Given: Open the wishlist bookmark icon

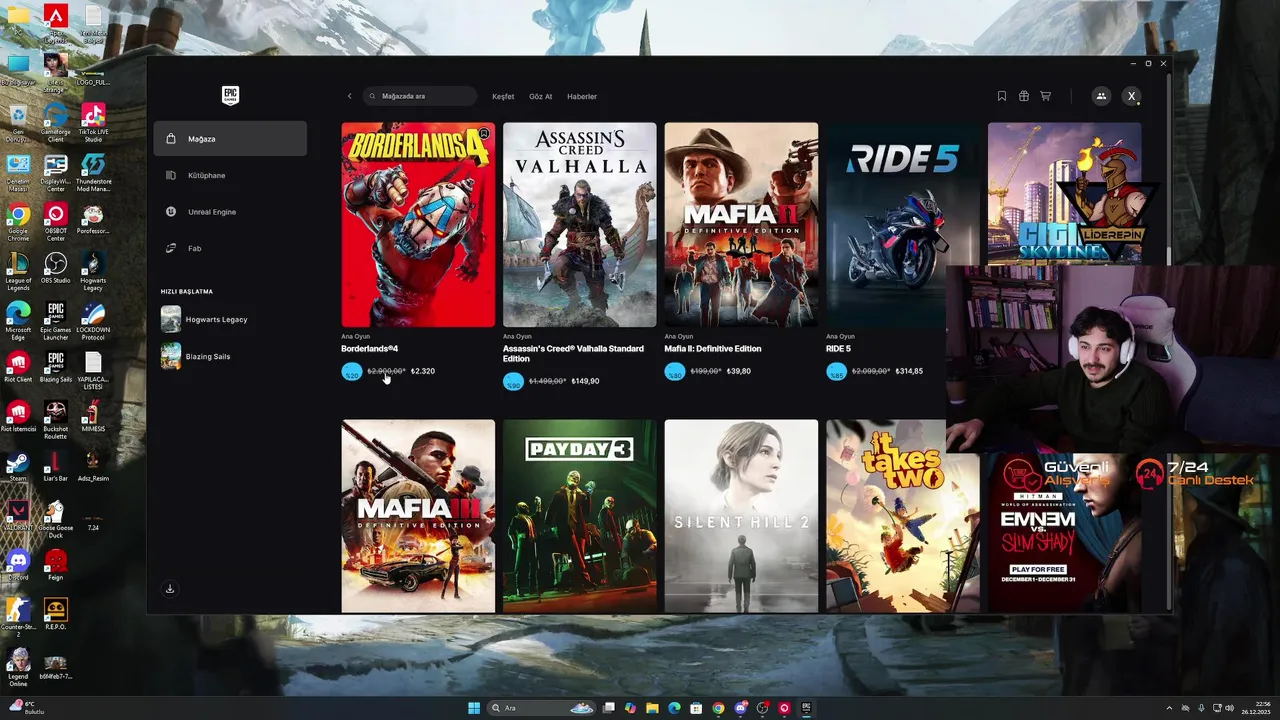Looking at the screenshot, I should click(1002, 96).
